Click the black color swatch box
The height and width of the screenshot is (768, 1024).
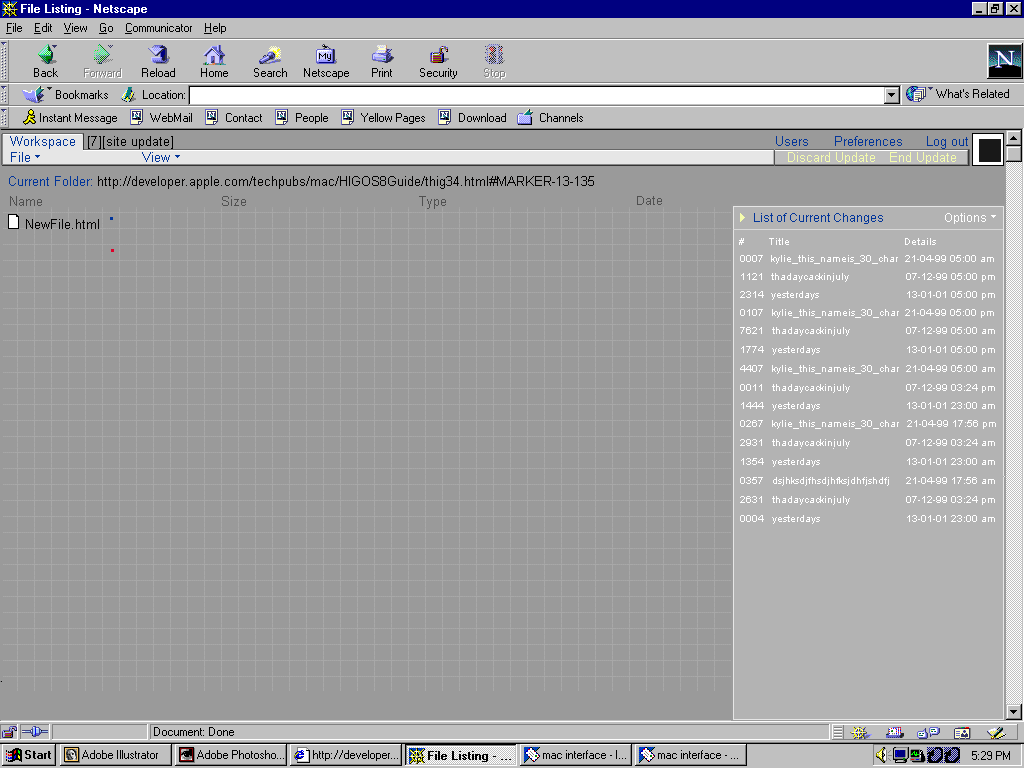989,150
